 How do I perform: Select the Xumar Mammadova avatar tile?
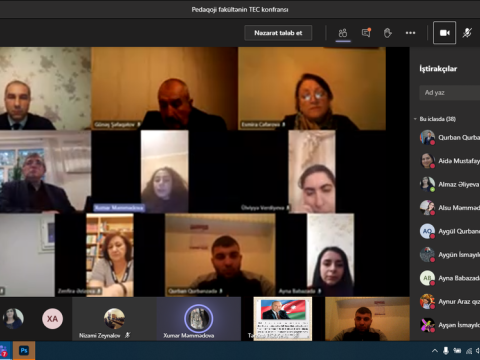coord(199,319)
